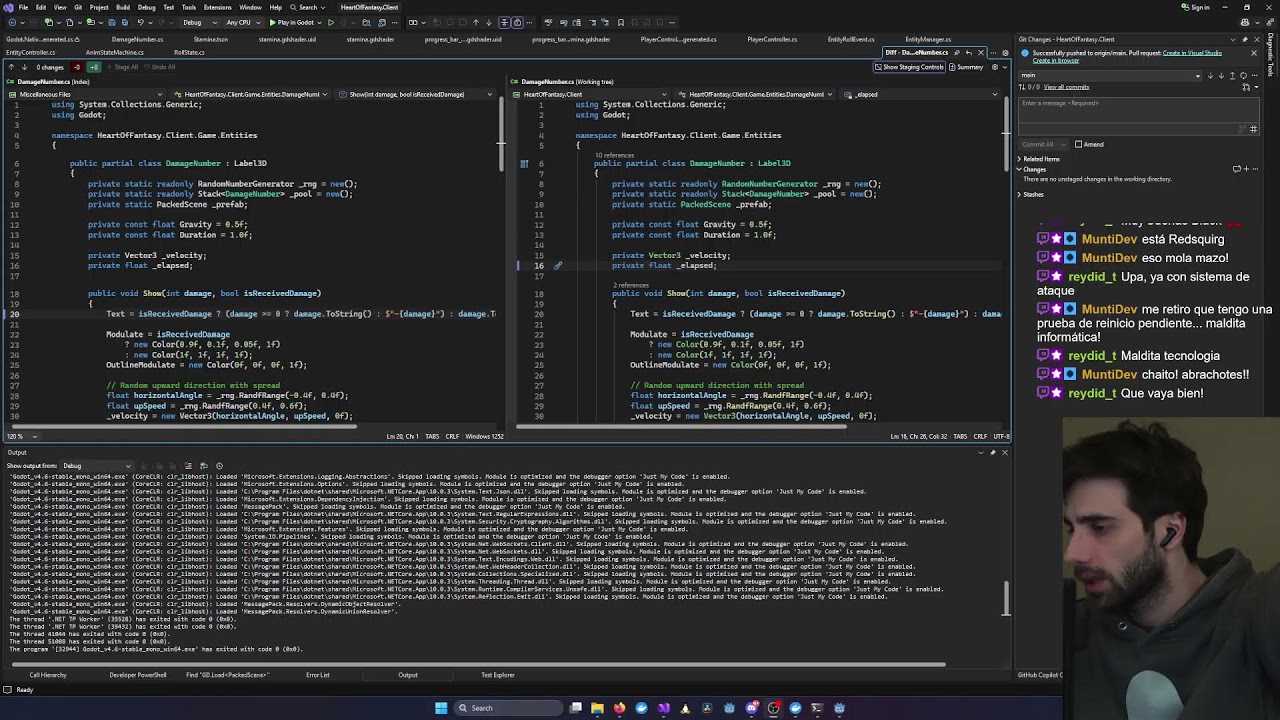Open diff settings gear beside Summary

coord(994,67)
